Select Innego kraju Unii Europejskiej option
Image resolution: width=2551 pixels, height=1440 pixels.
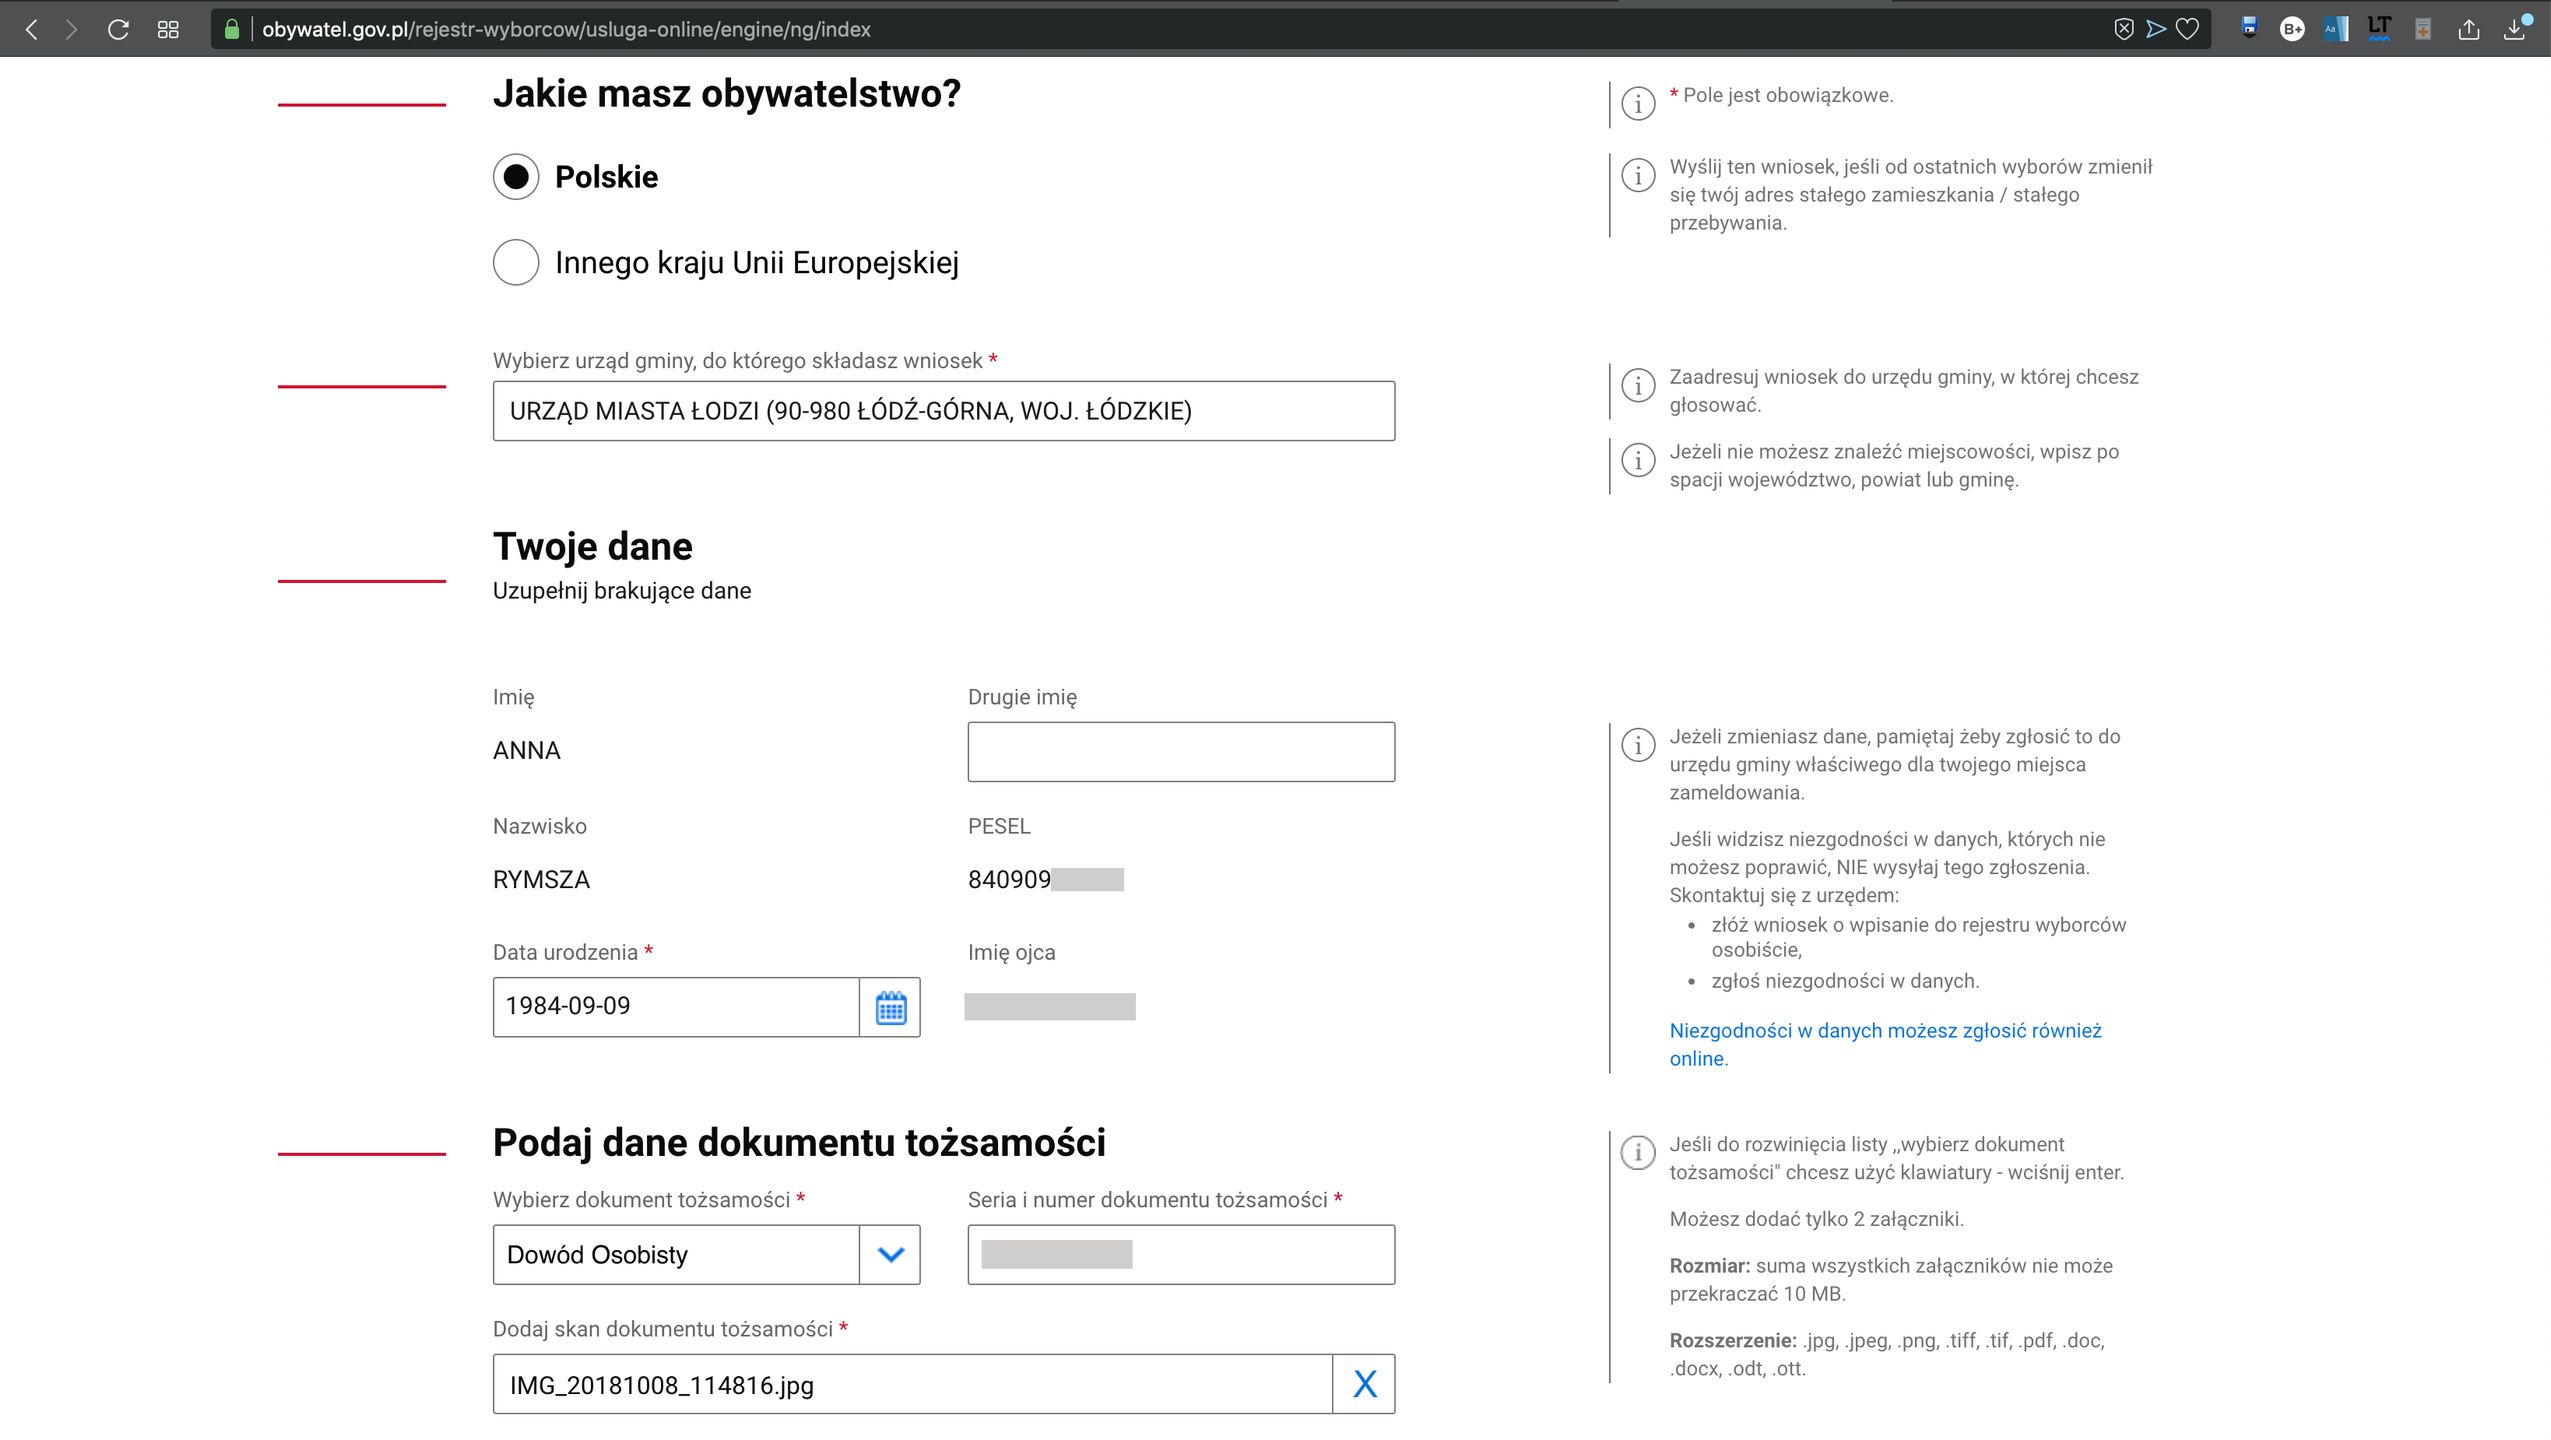click(x=516, y=262)
